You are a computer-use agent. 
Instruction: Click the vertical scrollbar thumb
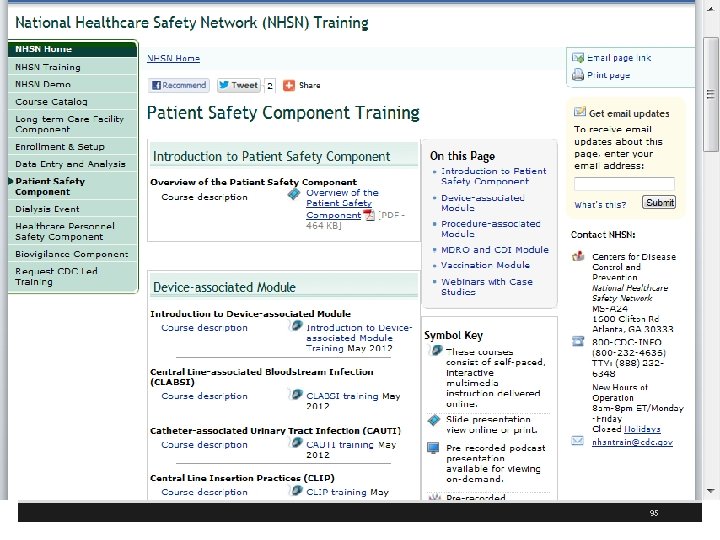point(711,95)
